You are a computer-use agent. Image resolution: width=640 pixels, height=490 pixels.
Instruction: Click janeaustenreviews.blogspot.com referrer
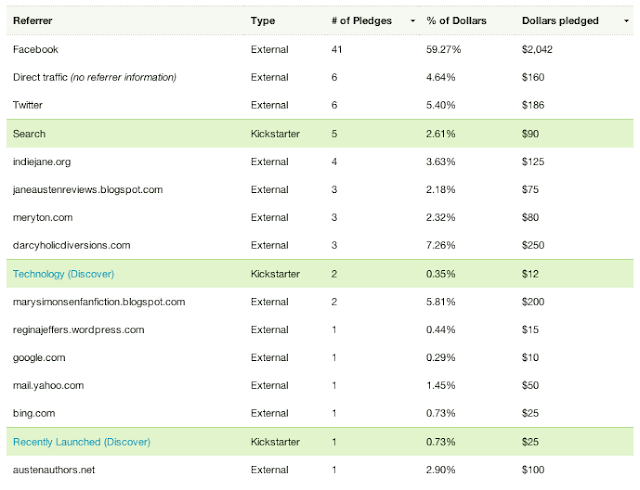click(88, 189)
